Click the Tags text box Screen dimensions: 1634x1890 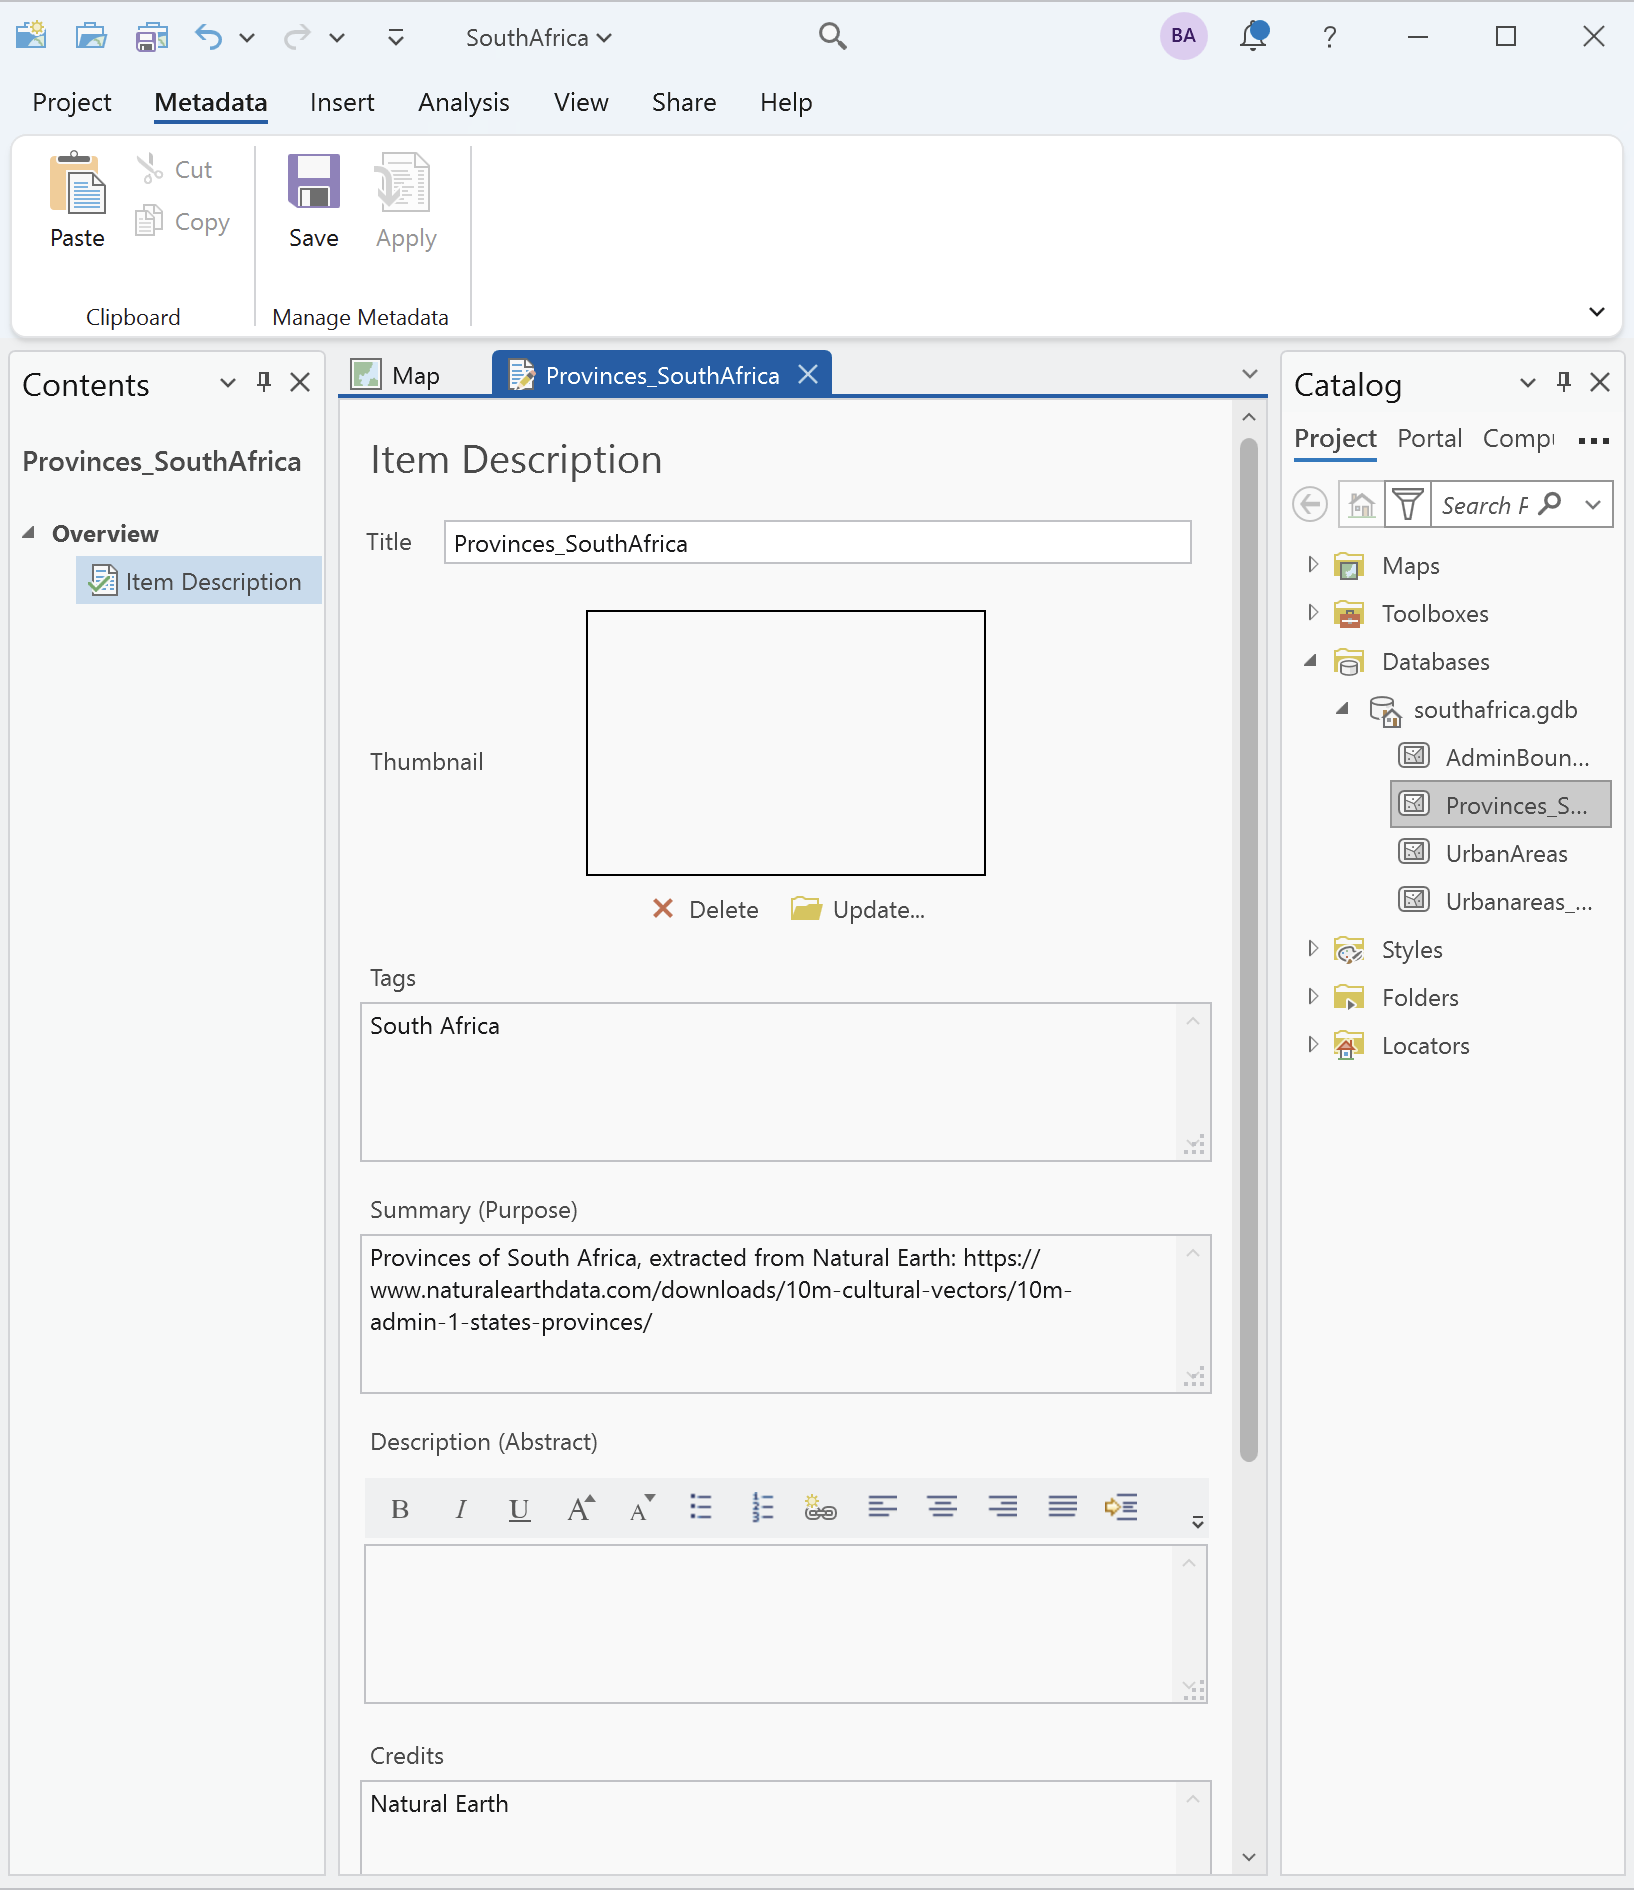click(785, 1082)
